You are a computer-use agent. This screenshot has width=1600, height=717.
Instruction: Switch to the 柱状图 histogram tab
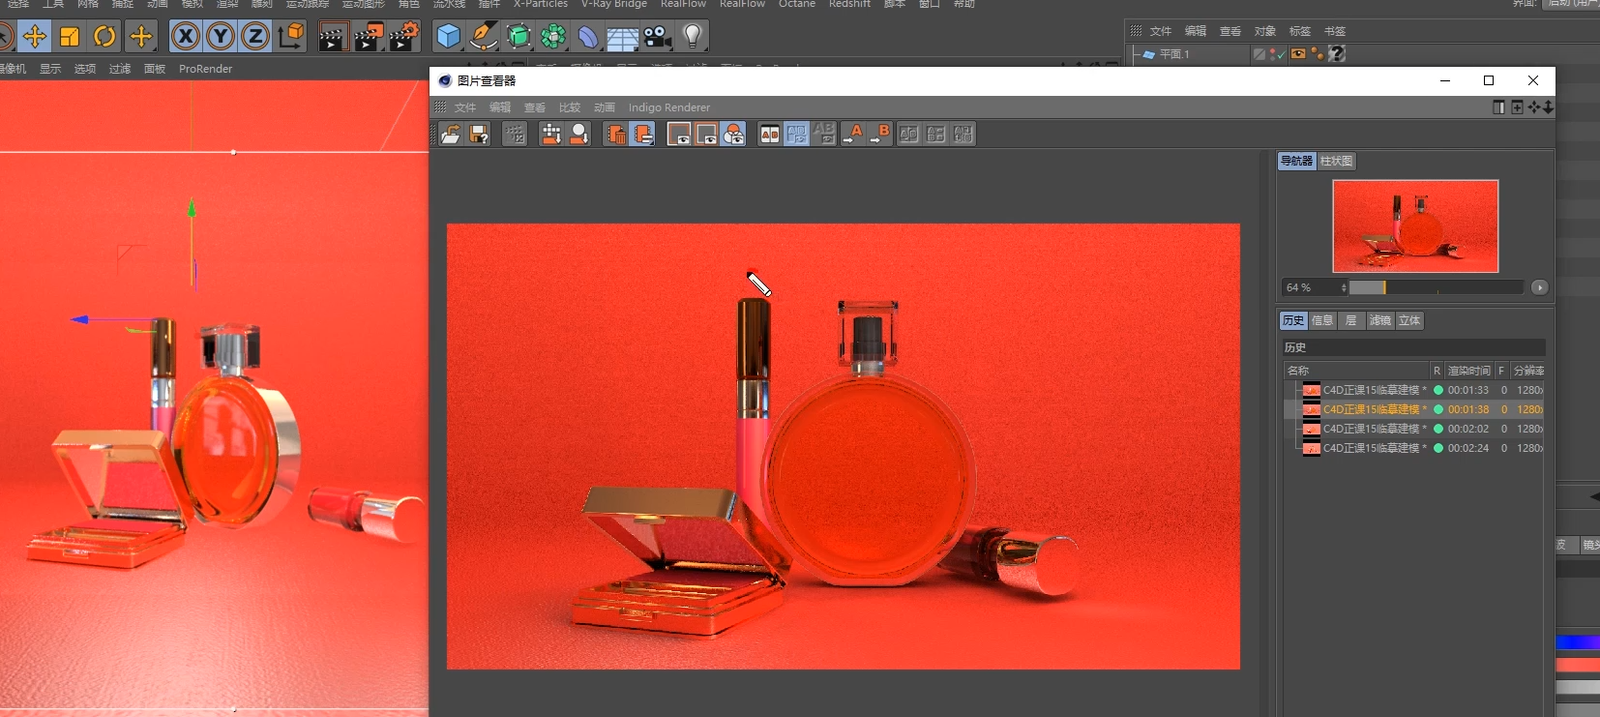[1336, 161]
